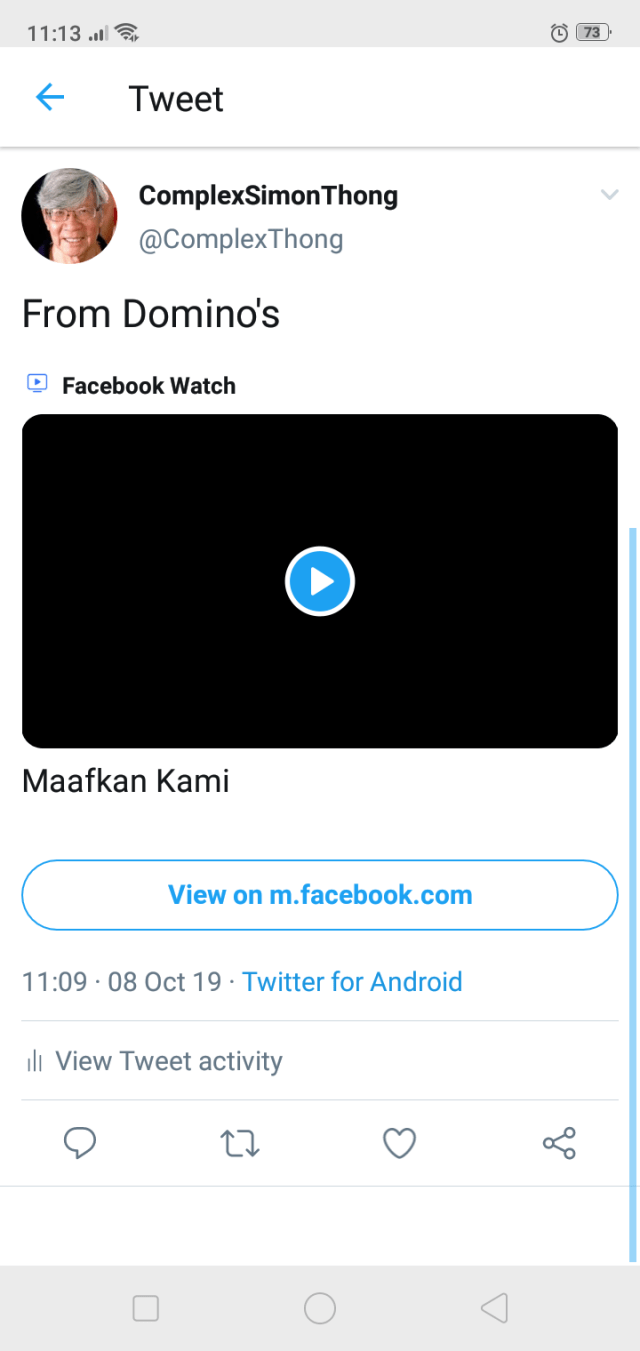This screenshot has width=640, height=1351.
Task: Play the Facebook Watch video
Action: click(320, 581)
